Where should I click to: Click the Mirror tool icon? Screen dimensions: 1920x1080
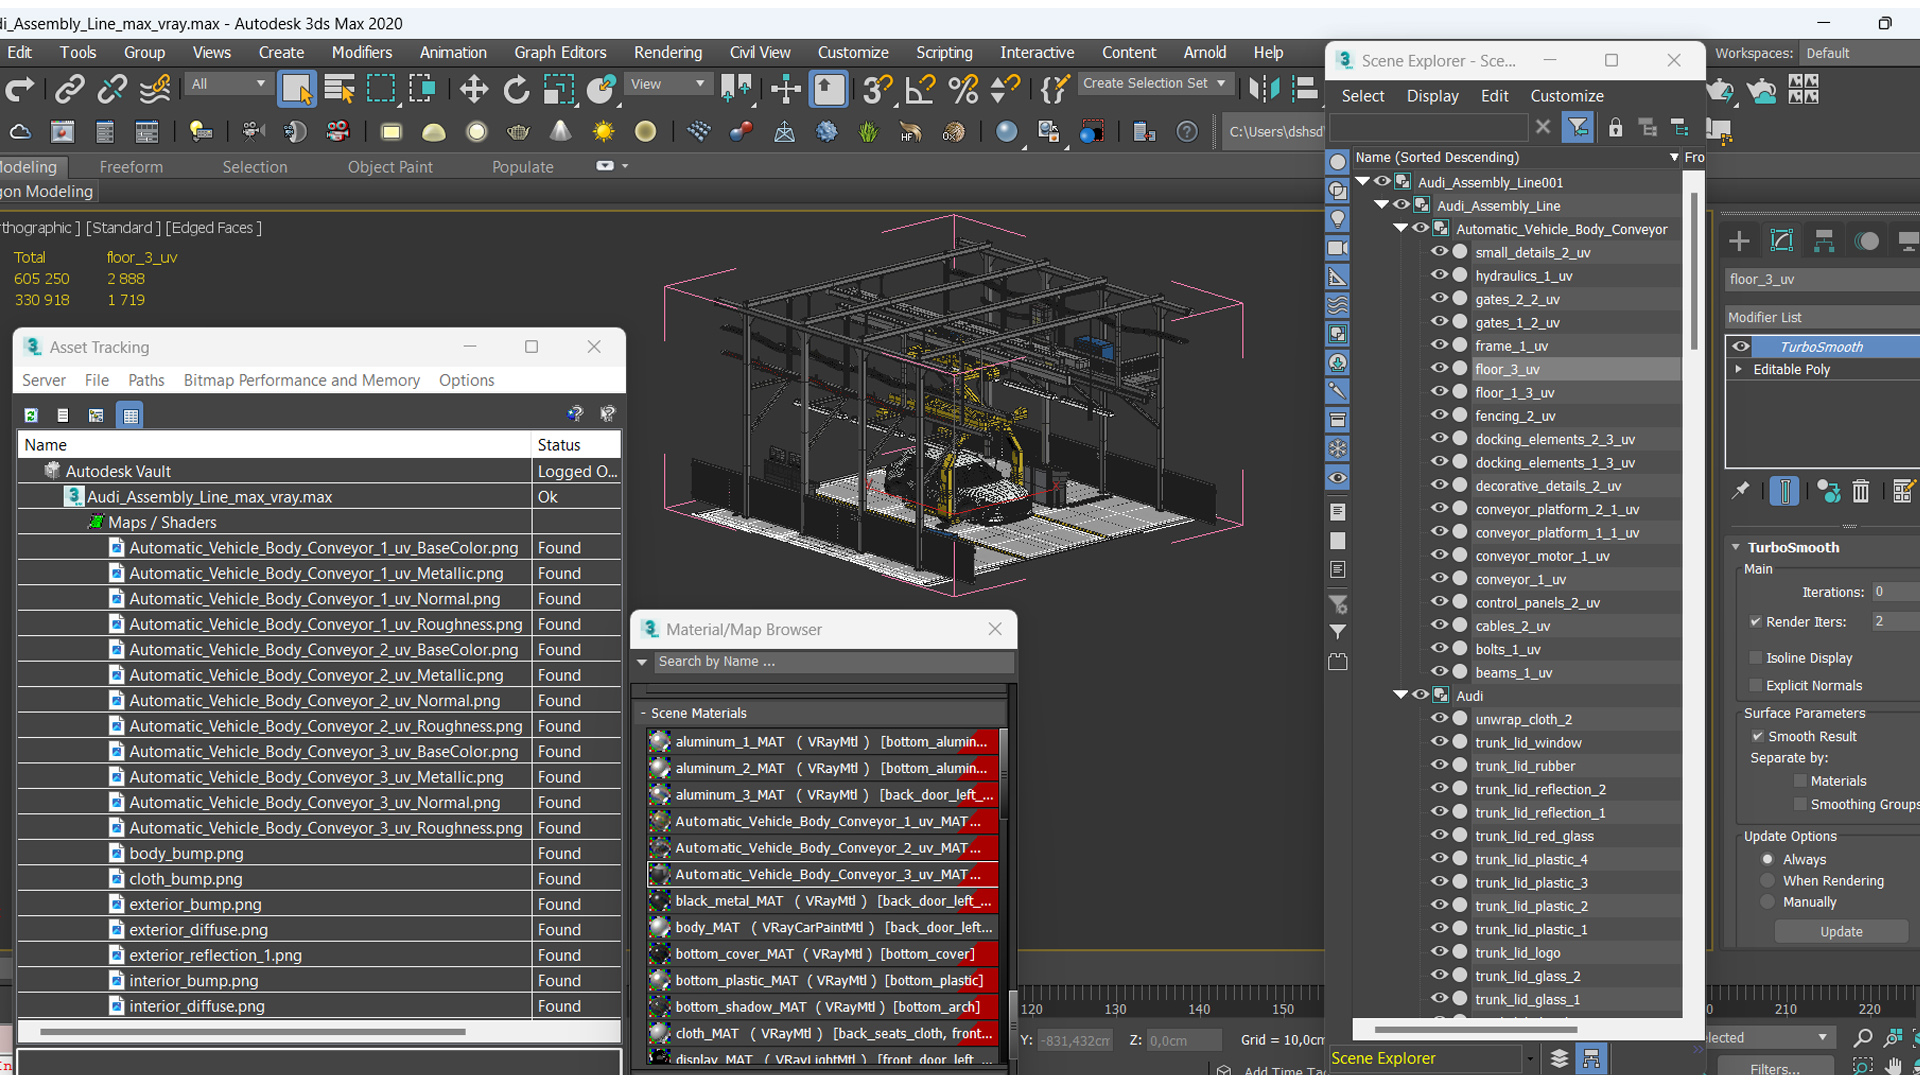pos(1263,90)
